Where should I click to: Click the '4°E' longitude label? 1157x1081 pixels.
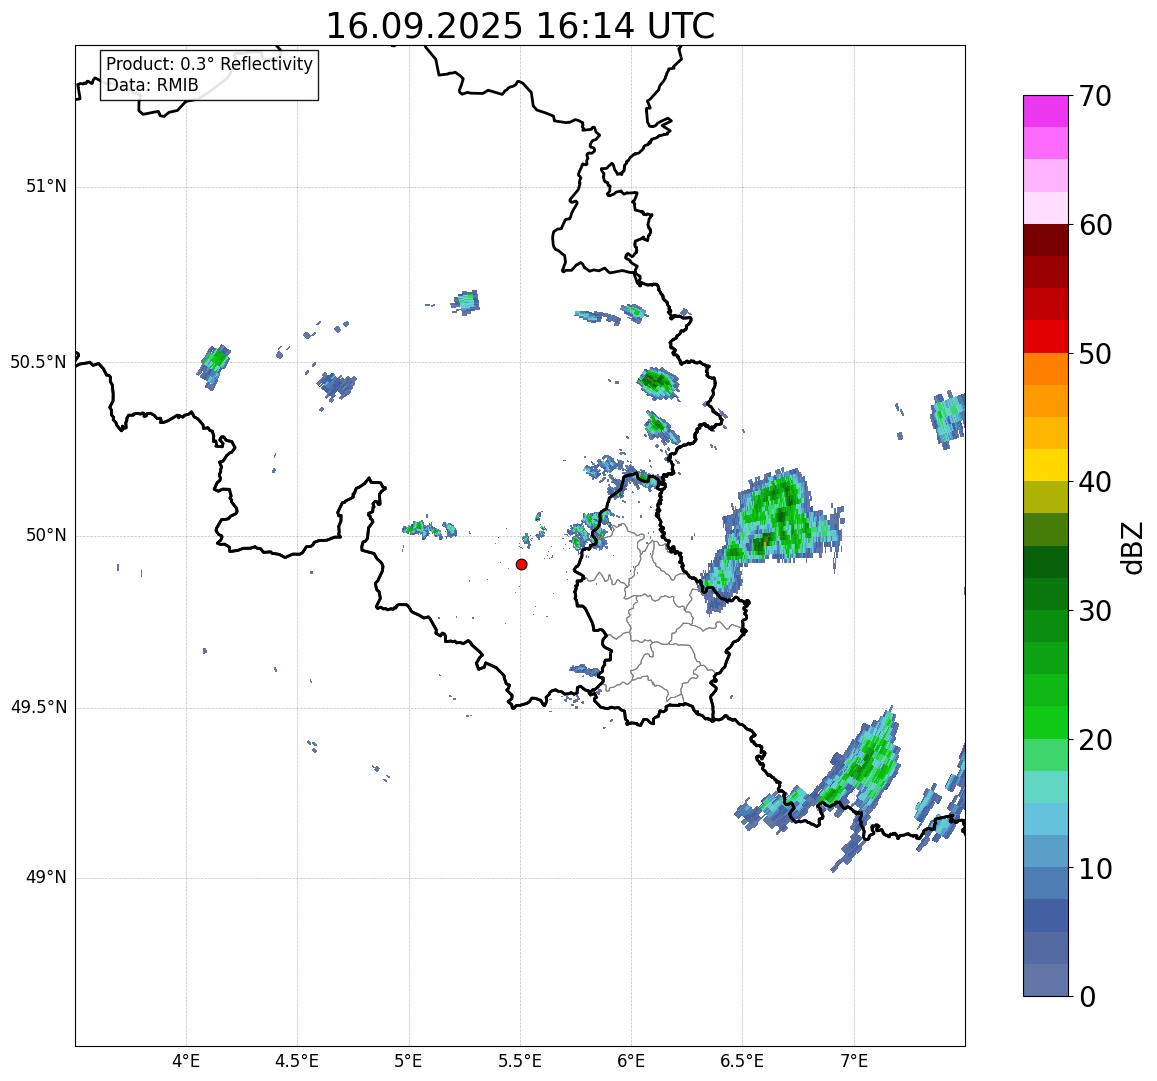pos(186,1062)
